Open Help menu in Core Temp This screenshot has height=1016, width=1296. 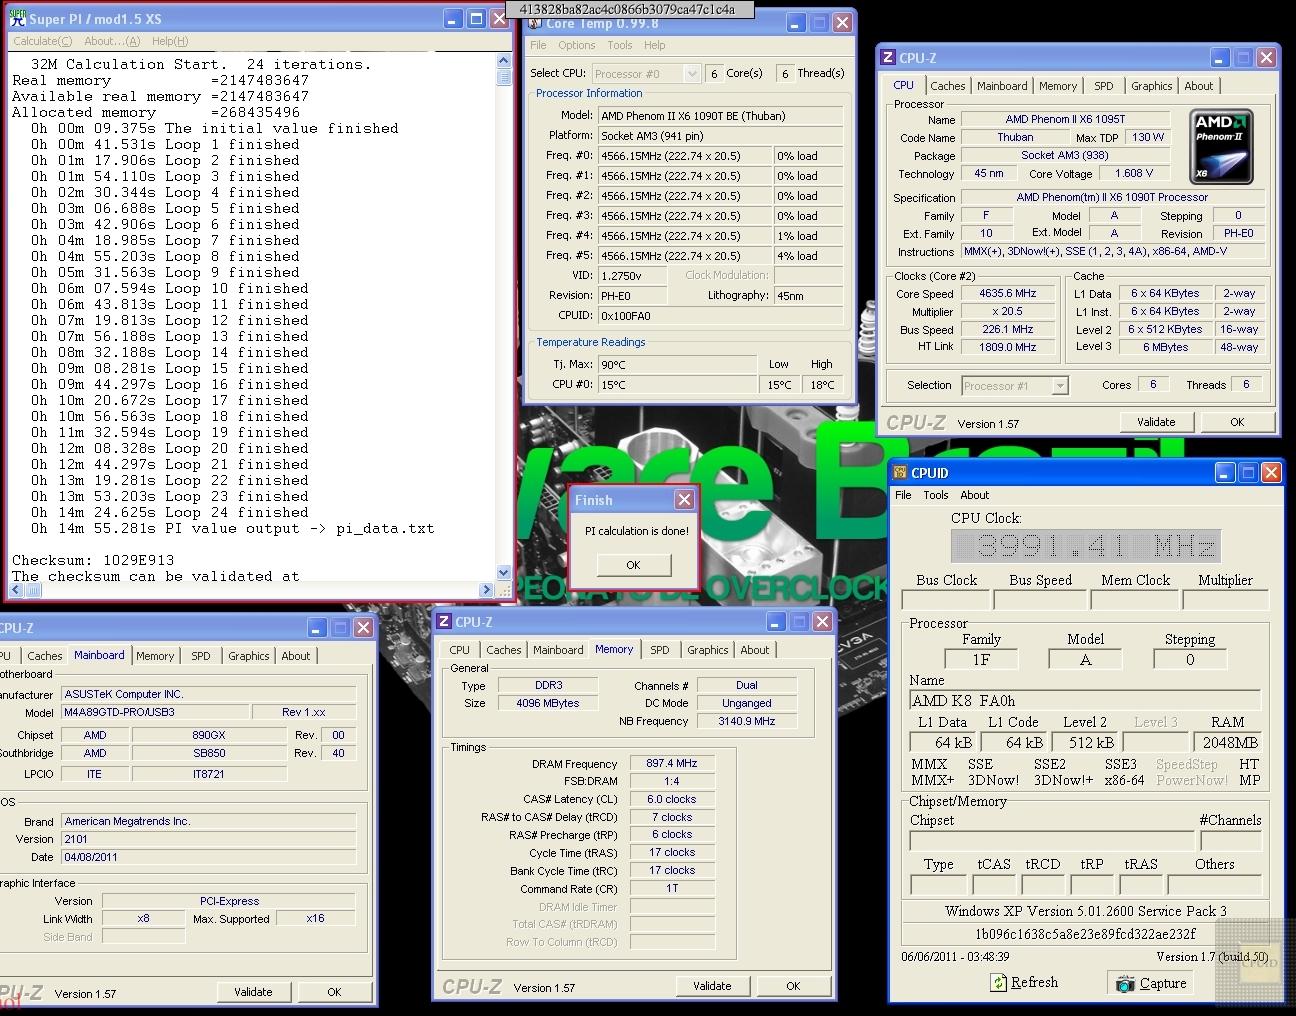(x=655, y=45)
